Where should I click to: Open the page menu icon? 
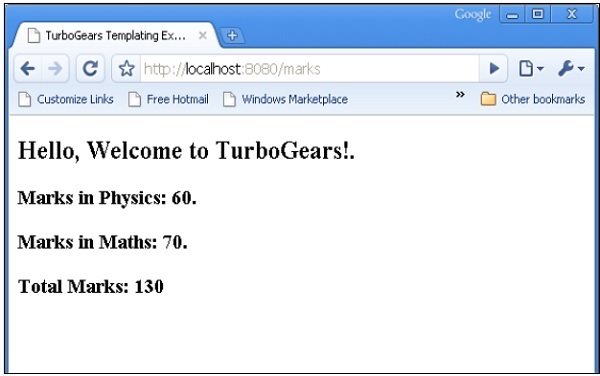[x=531, y=69]
